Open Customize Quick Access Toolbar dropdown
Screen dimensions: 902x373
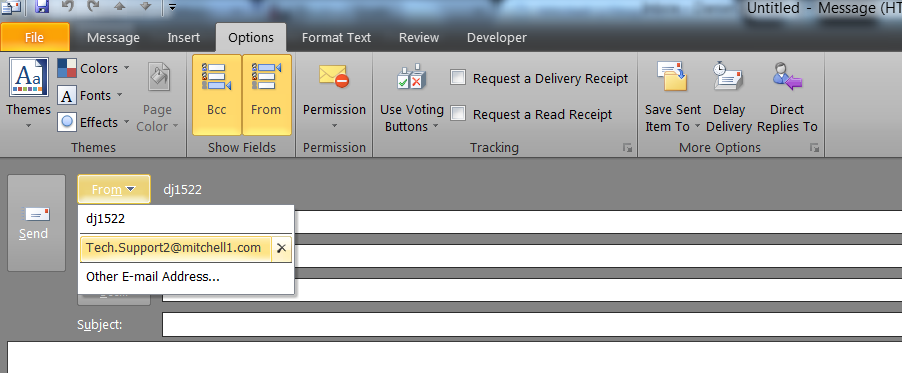pos(173,7)
